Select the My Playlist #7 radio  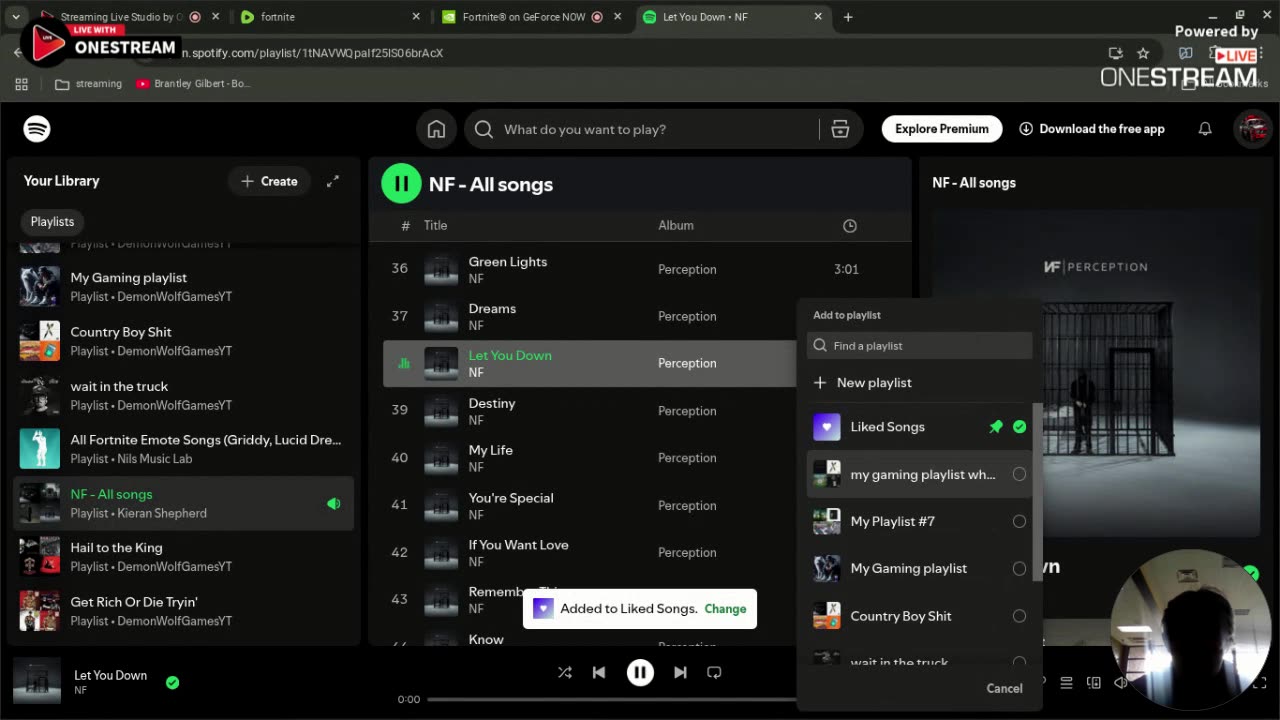click(1019, 521)
